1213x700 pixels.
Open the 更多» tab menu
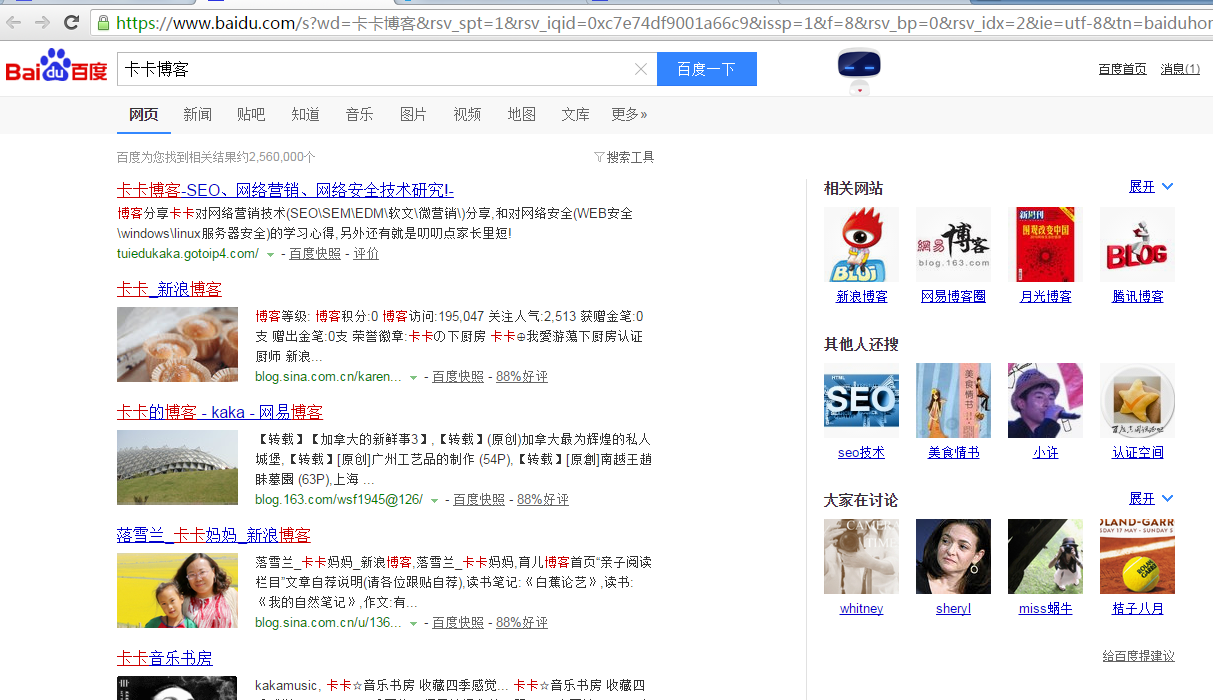(629, 114)
